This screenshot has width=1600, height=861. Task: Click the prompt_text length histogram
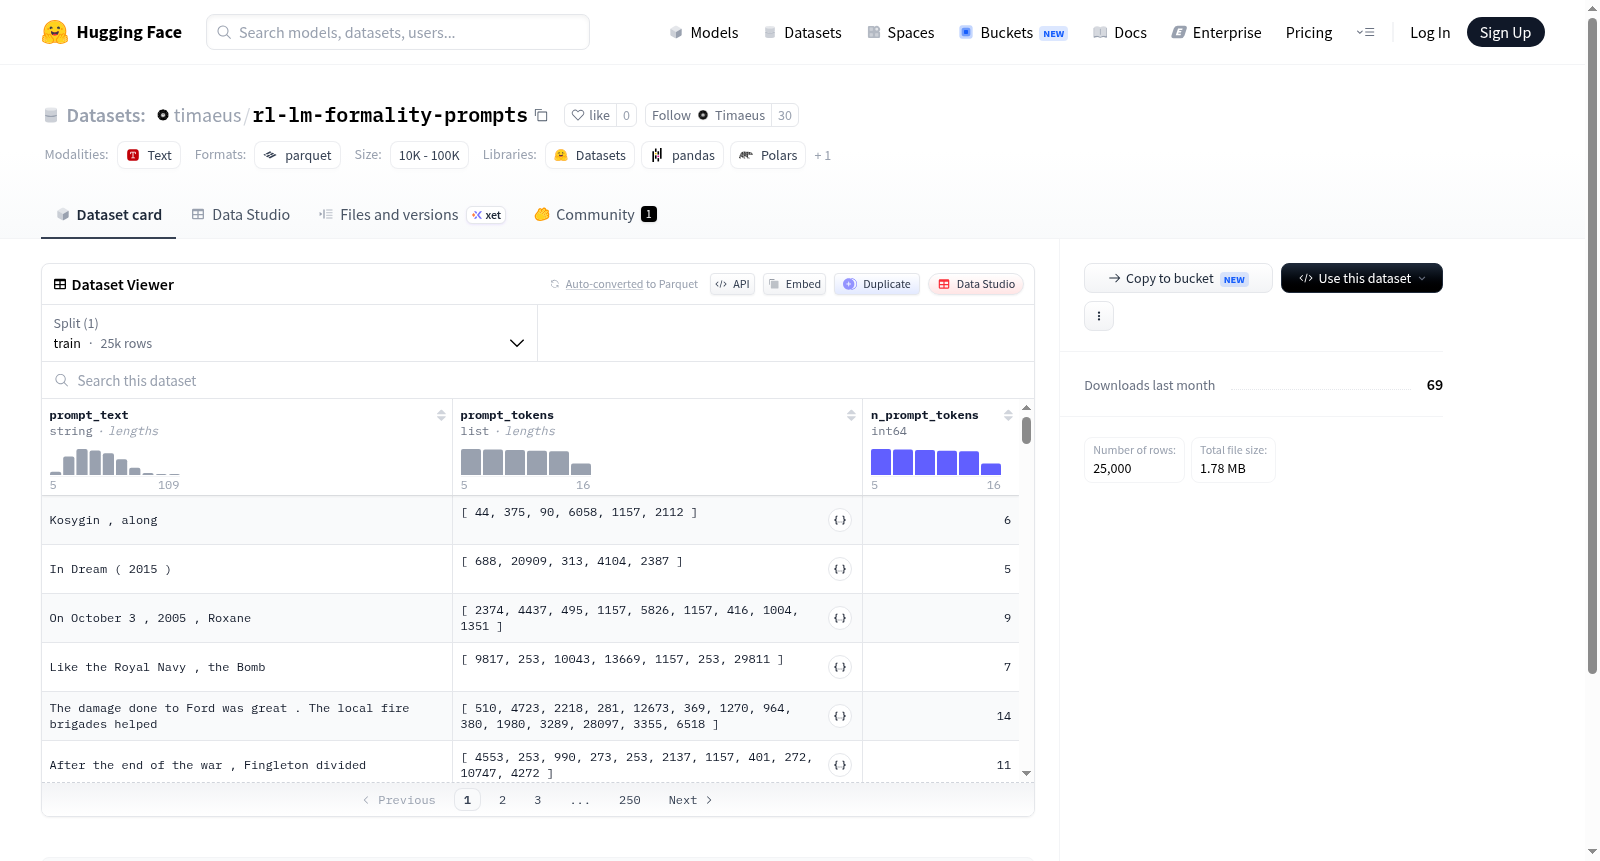115,462
